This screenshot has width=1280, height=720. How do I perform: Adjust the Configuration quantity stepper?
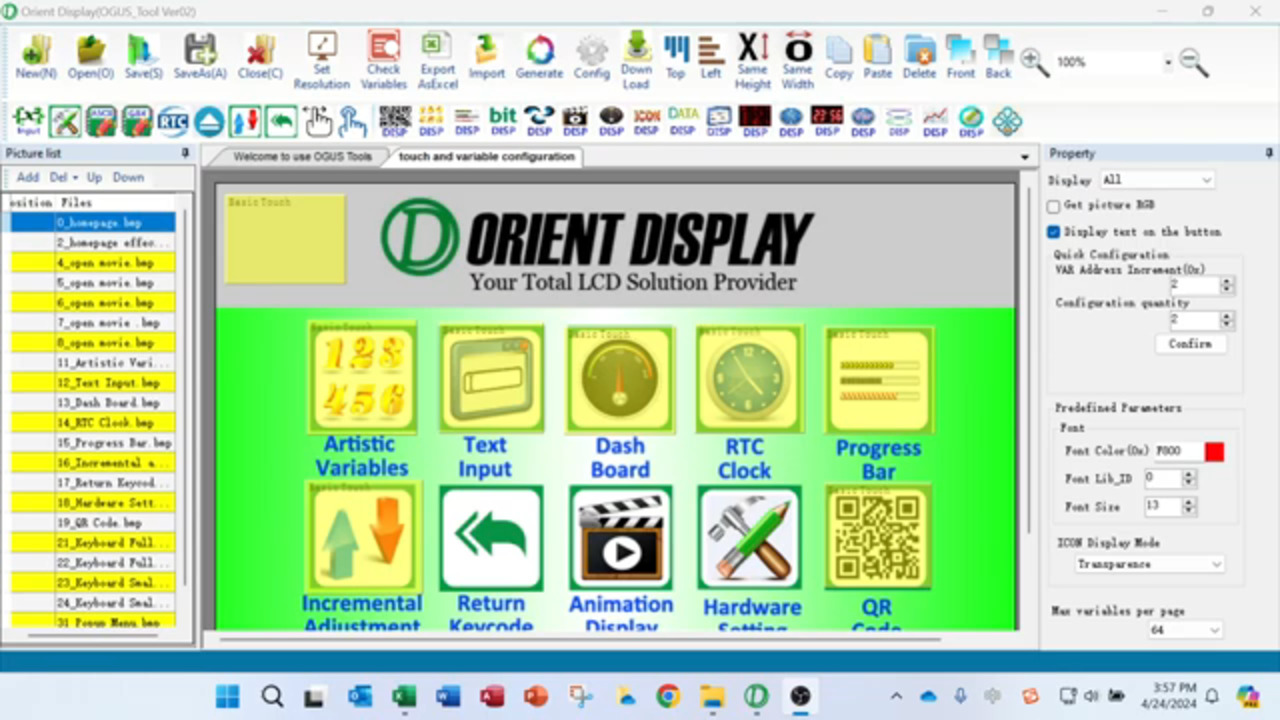point(1227,320)
